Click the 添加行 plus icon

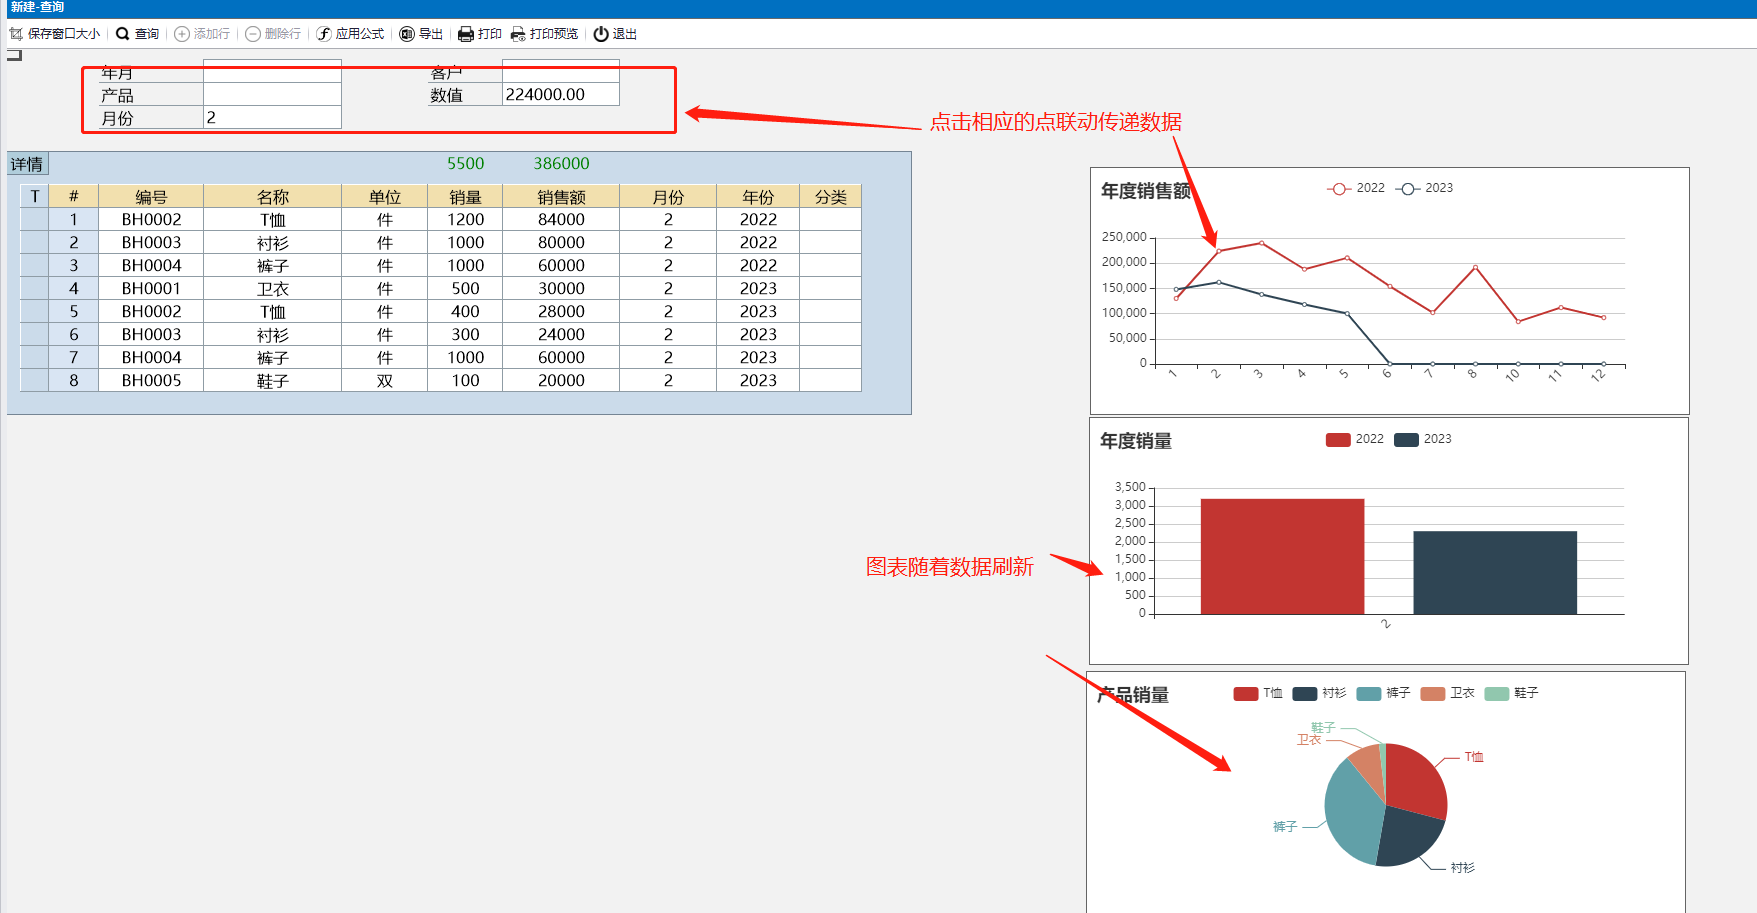(182, 34)
